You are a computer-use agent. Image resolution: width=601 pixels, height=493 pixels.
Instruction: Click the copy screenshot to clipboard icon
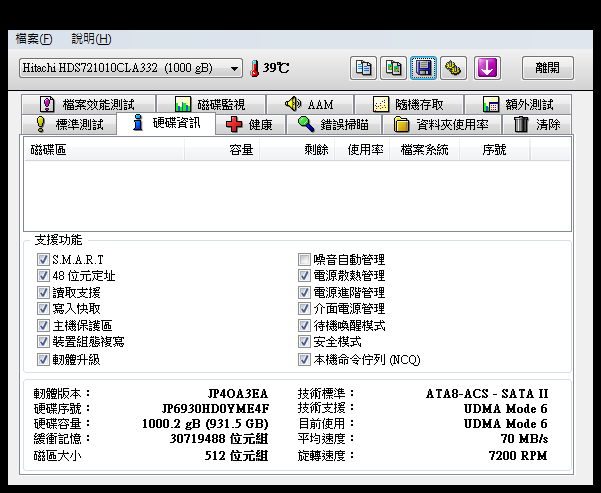pos(393,68)
